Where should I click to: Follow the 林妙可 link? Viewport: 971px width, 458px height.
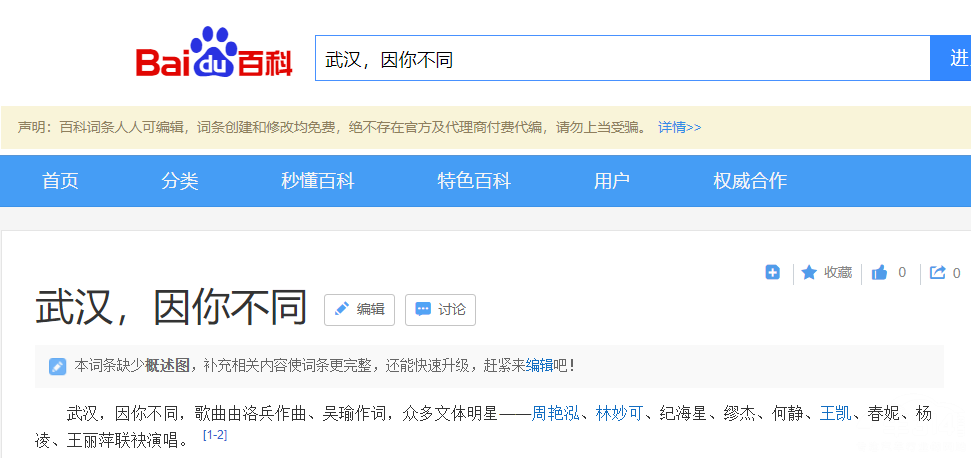tap(619, 413)
